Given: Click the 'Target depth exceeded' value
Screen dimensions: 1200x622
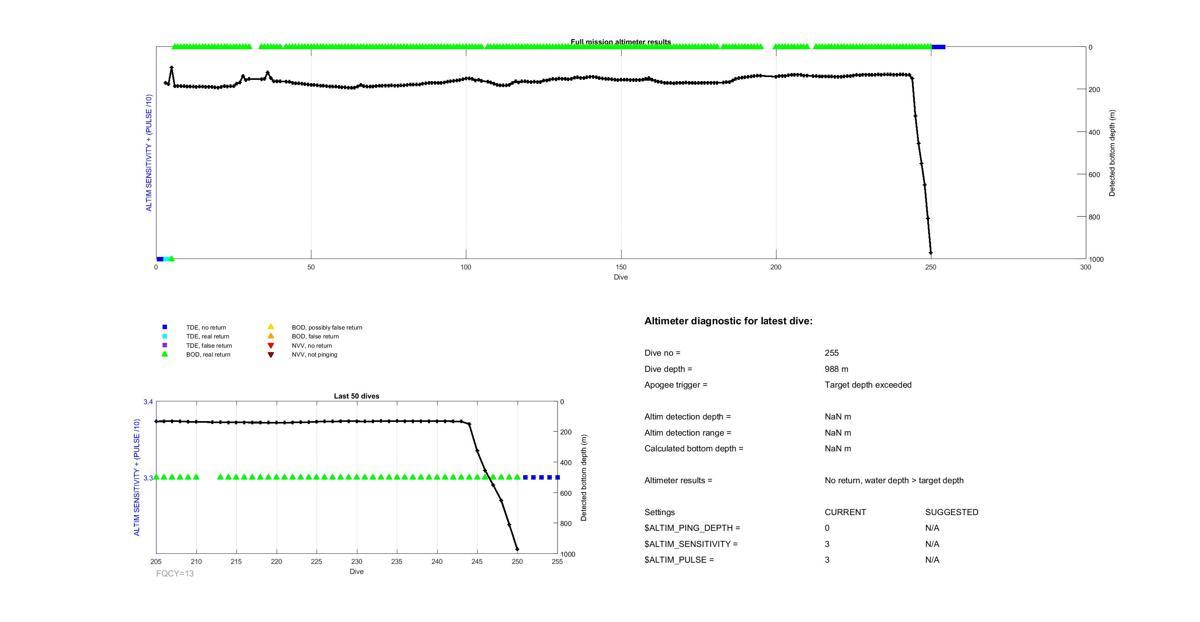Looking at the screenshot, I should click(868, 385).
